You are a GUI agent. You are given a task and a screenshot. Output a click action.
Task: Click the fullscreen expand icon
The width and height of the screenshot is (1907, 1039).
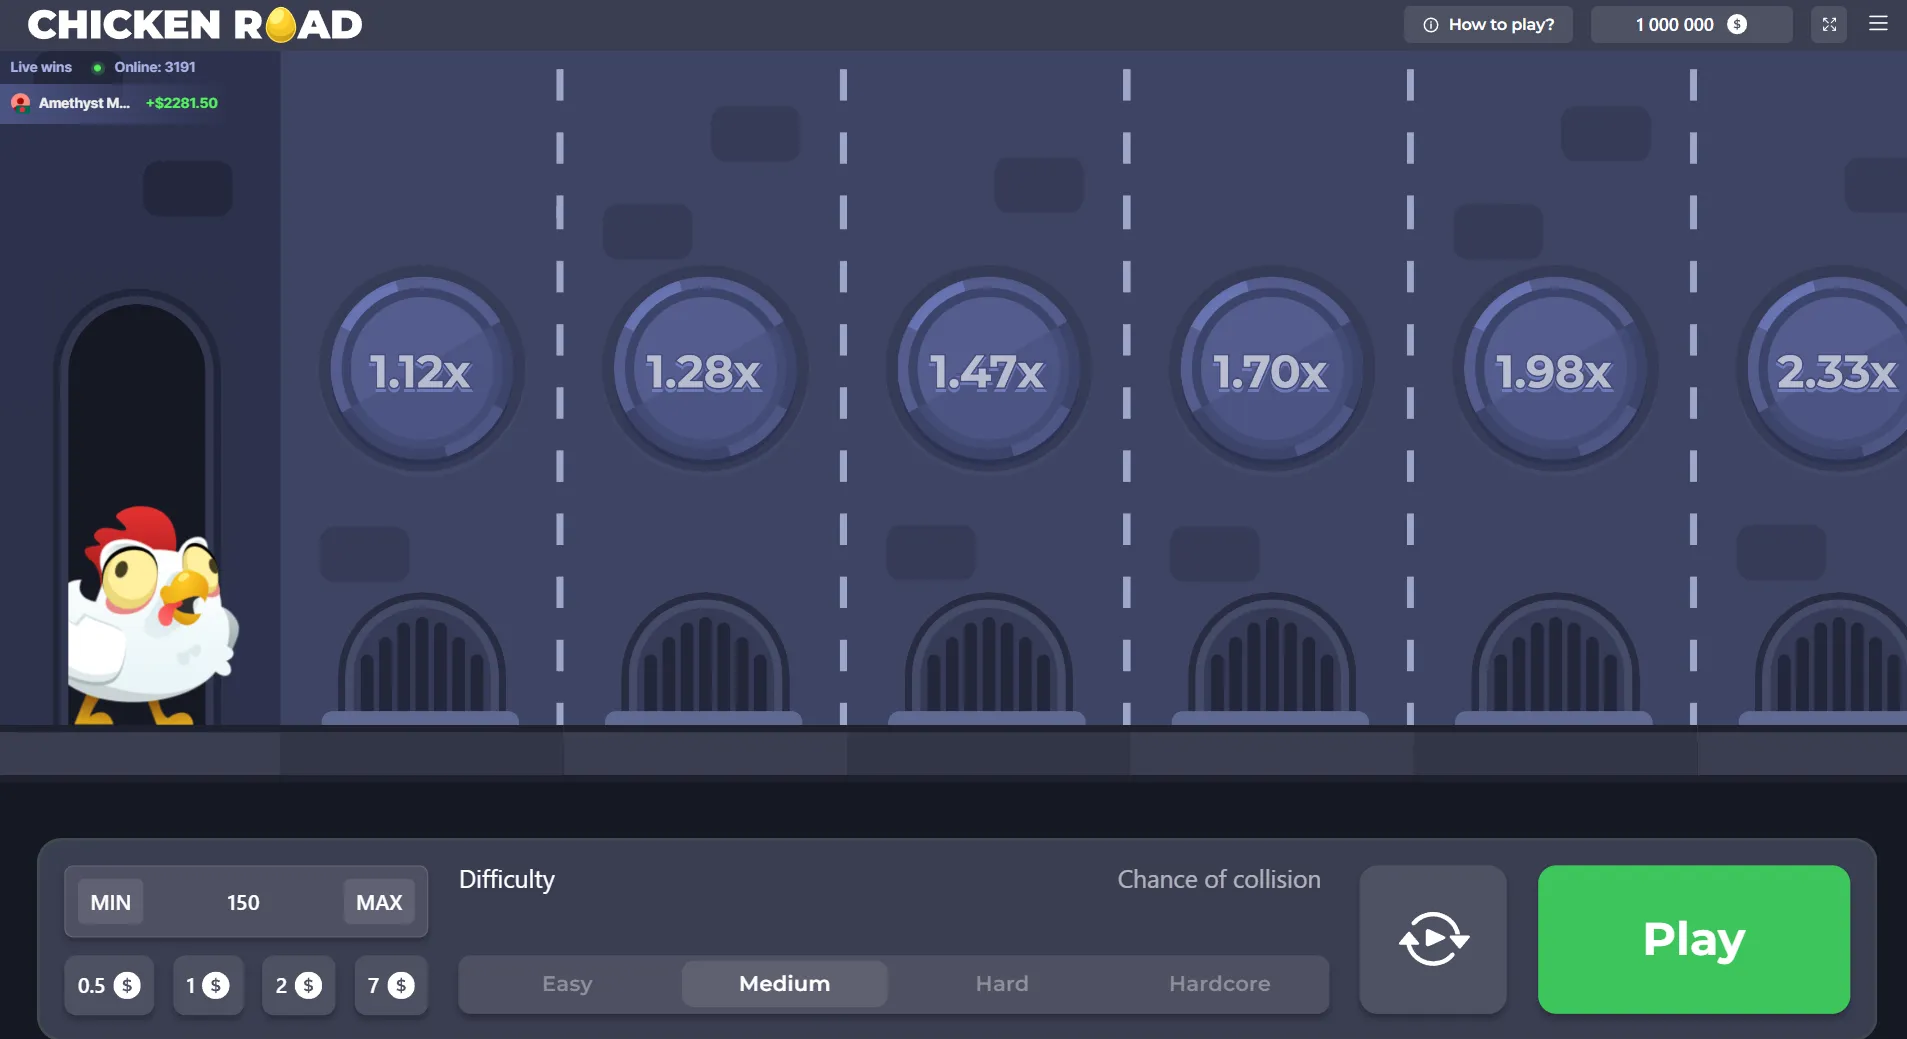(1829, 25)
